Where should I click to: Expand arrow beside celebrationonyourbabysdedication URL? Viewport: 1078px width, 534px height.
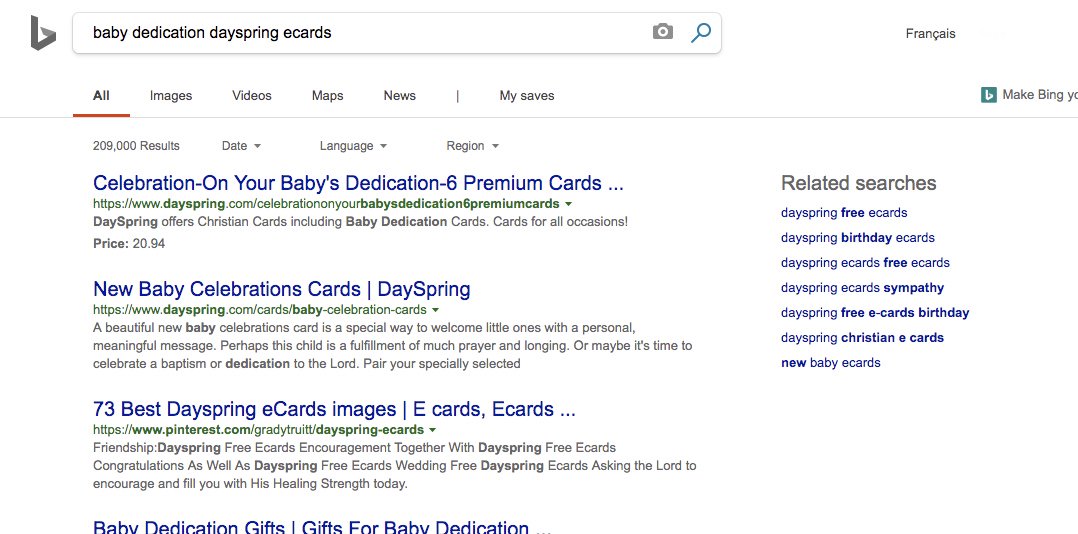[569, 204]
